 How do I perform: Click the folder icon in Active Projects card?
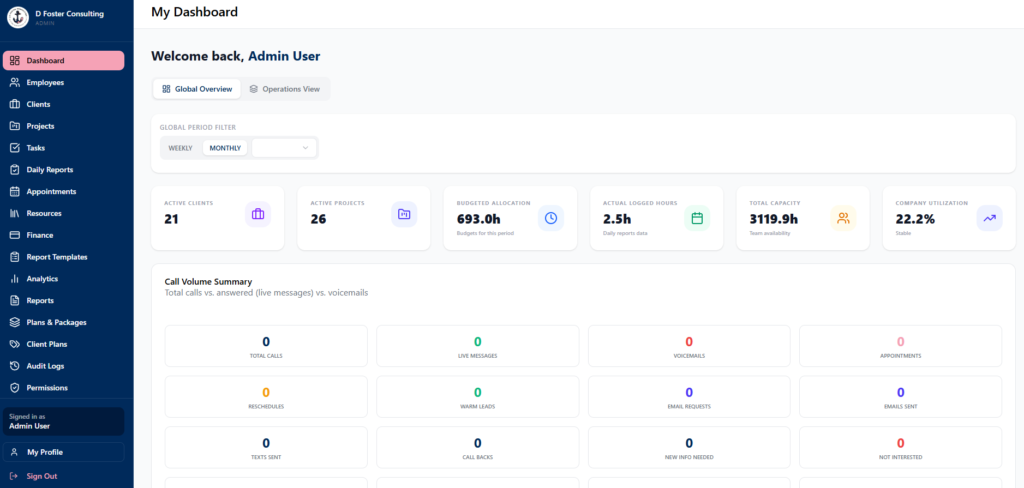(404, 214)
